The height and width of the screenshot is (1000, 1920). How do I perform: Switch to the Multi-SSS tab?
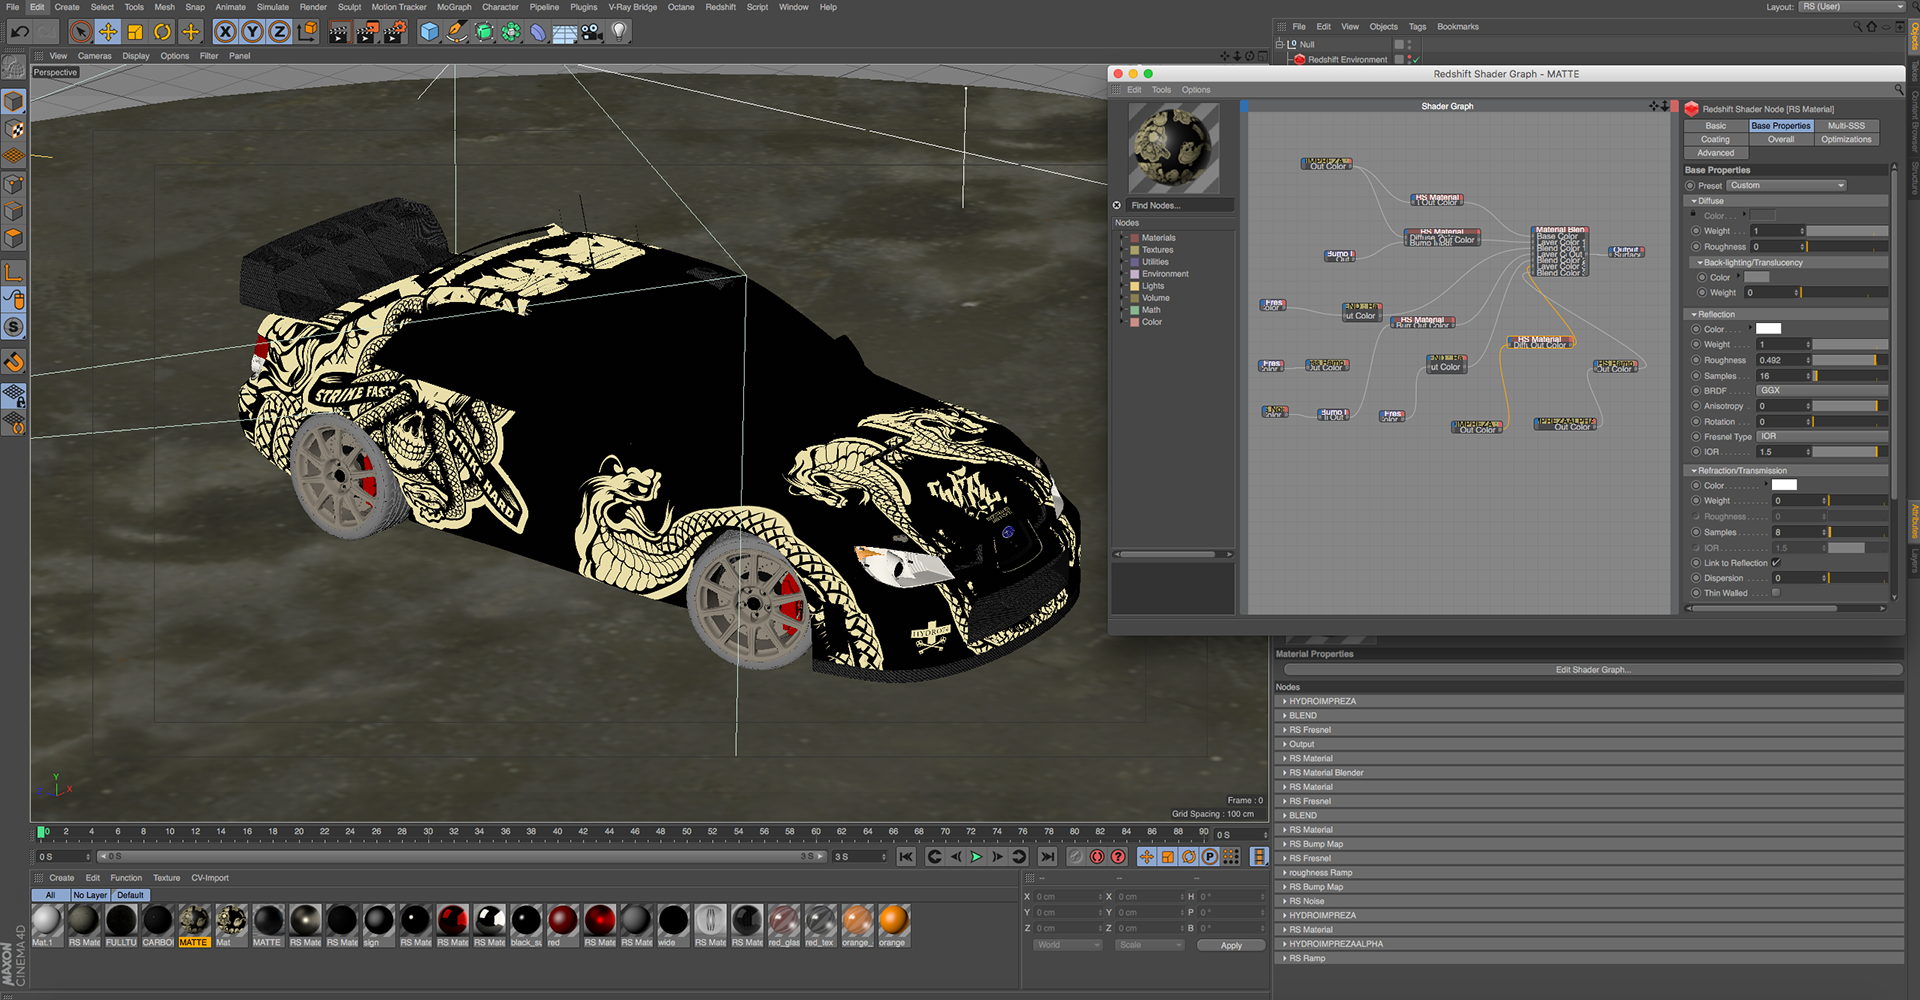click(1845, 126)
